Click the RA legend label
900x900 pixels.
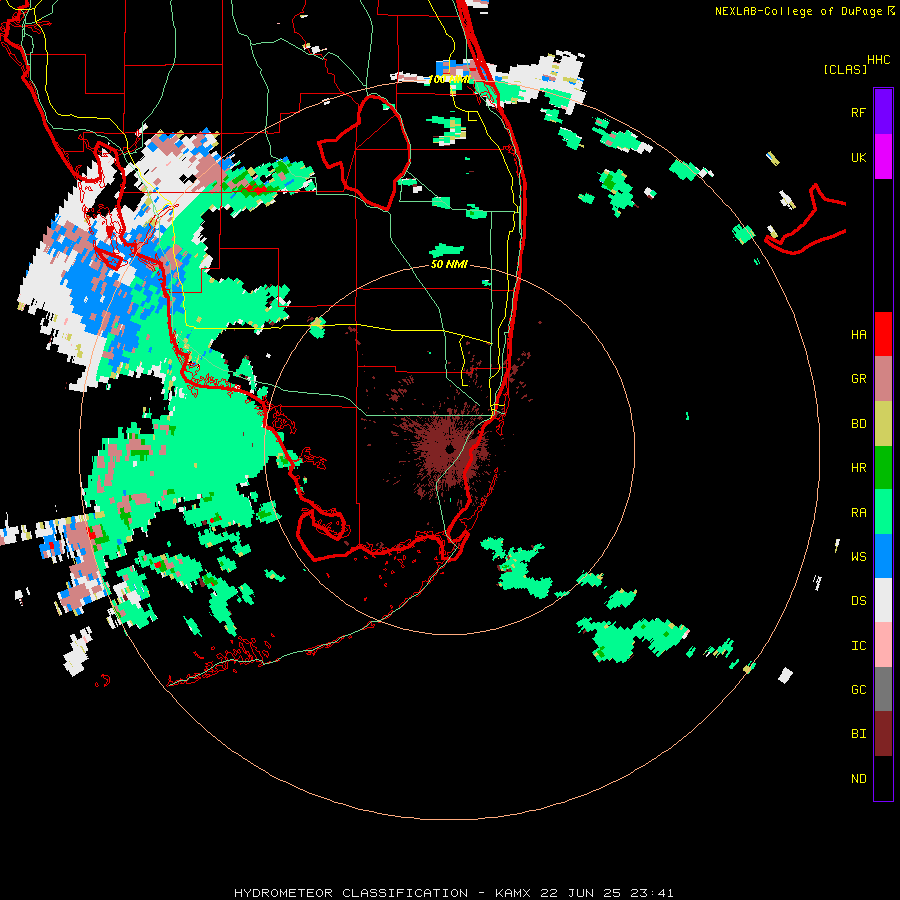858,513
